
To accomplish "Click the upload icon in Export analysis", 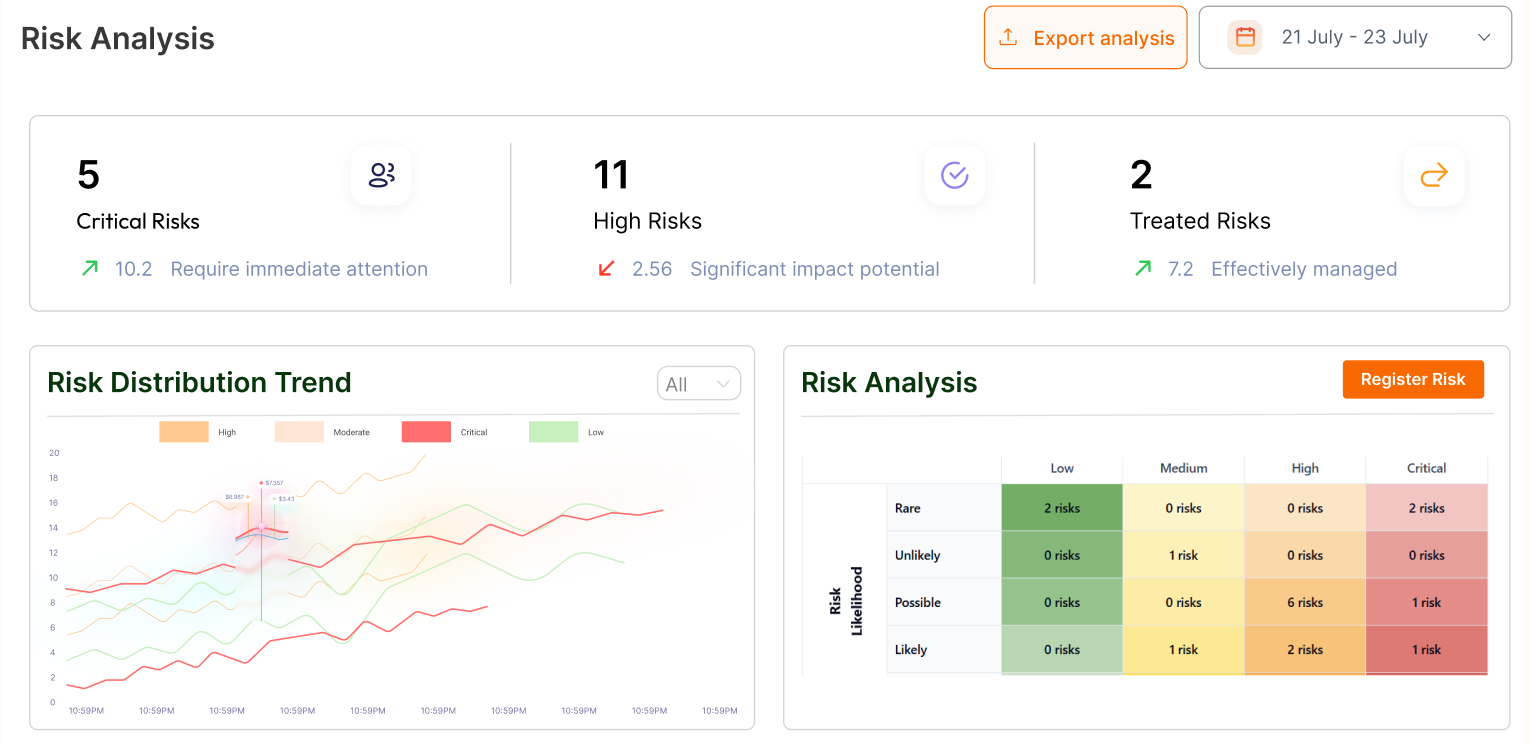I will point(1008,38).
